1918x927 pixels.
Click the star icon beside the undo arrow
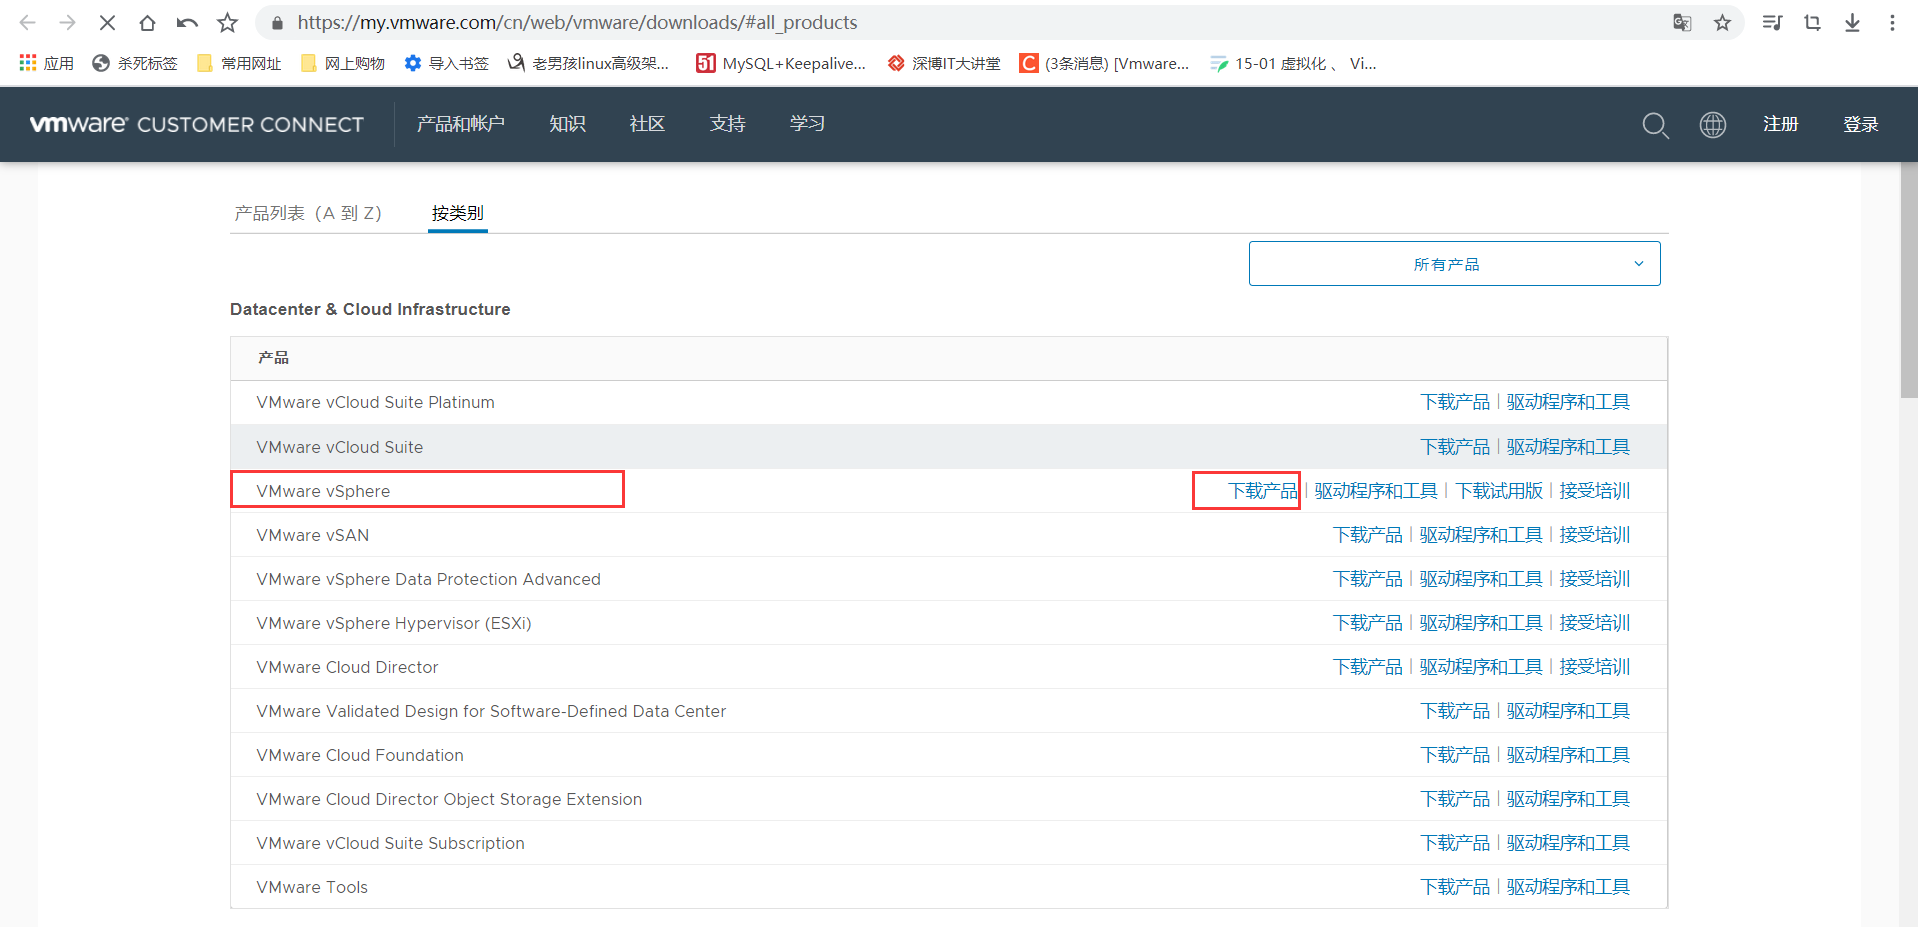coord(228,22)
